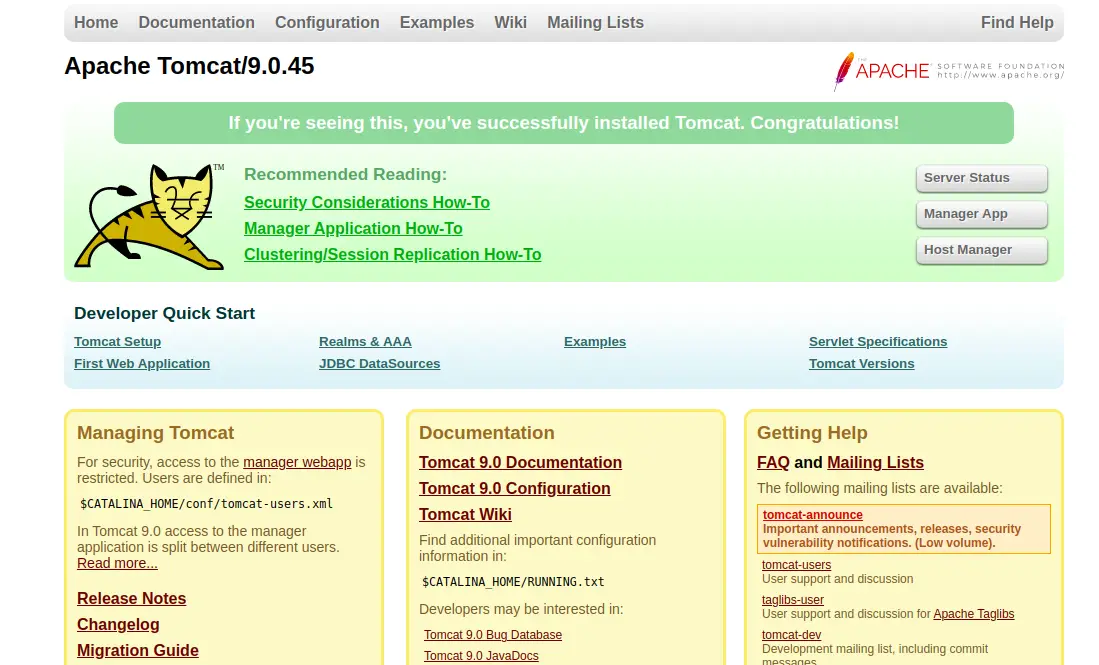Visit the Tomcat Wiki link
Image resolution: width=1099 pixels, height=665 pixels.
[465, 514]
